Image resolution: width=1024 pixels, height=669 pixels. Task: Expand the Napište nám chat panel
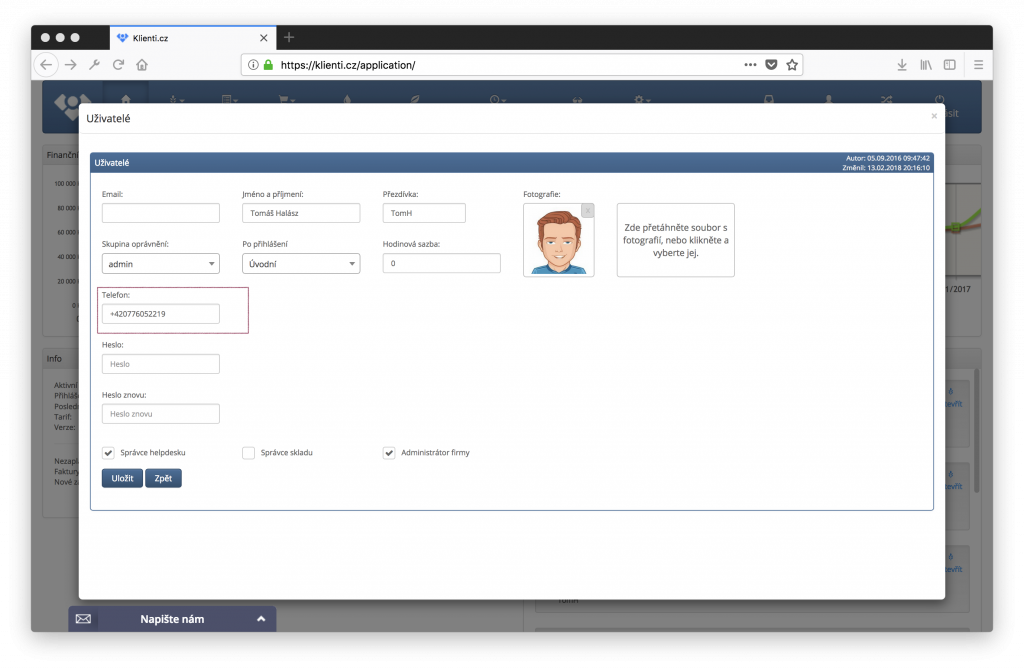pos(261,619)
